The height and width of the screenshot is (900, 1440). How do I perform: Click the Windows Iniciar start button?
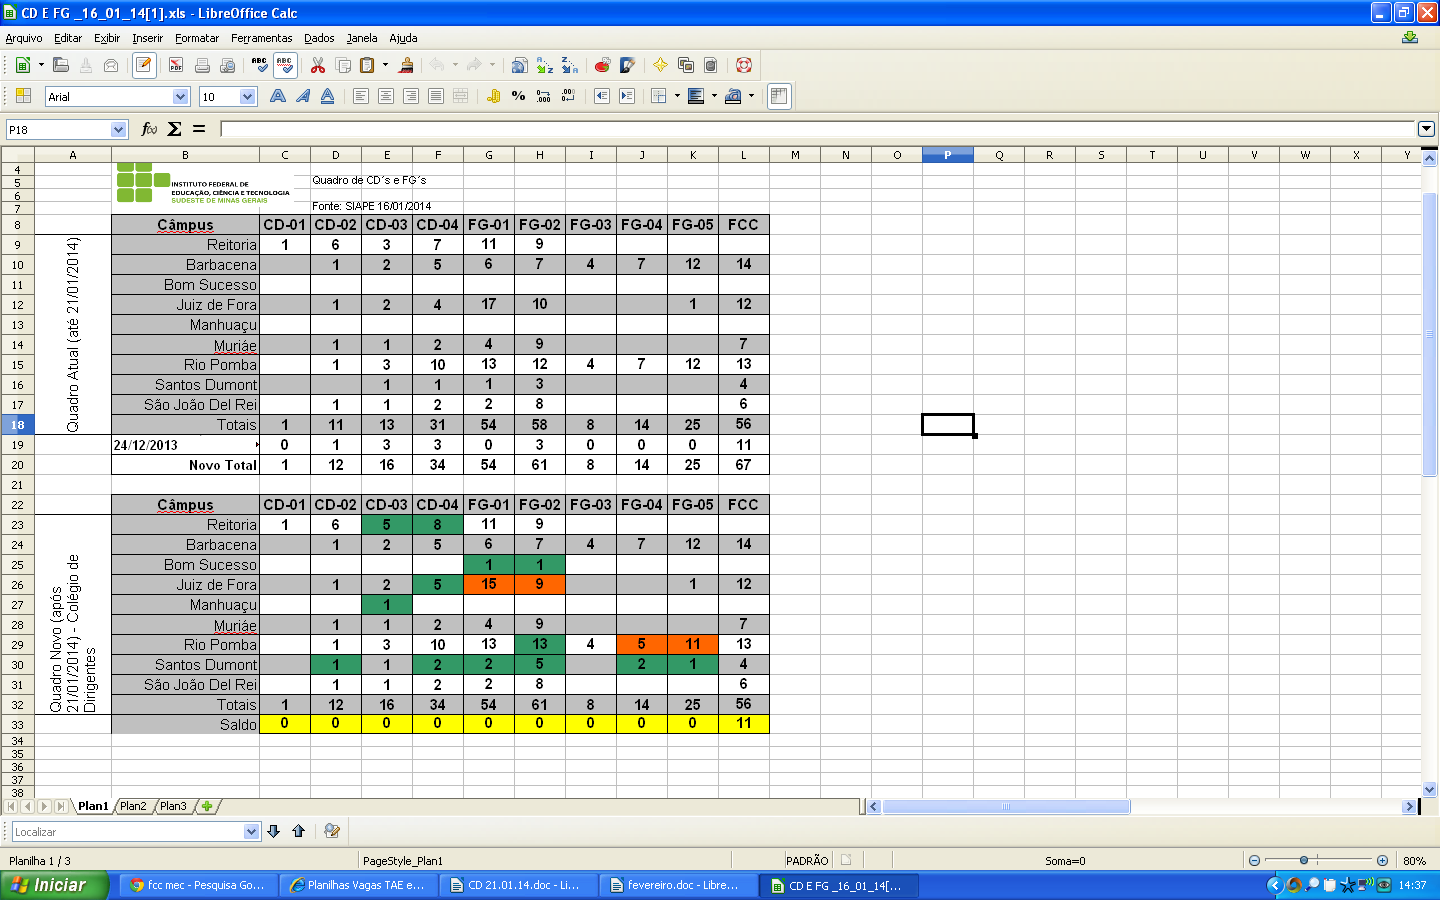click(x=52, y=885)
